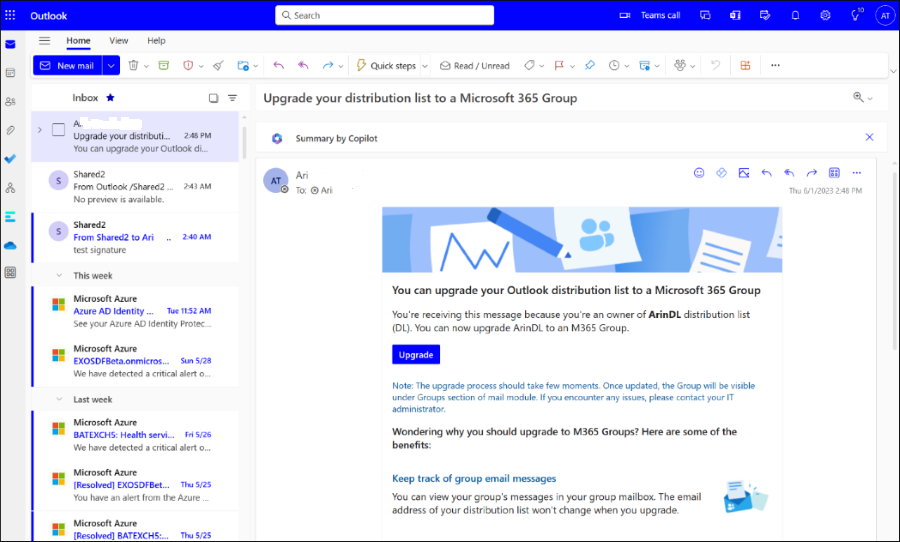Open More apps icon in sidebar
Viewport: 900px width, 542px height.
click(10, 273)
